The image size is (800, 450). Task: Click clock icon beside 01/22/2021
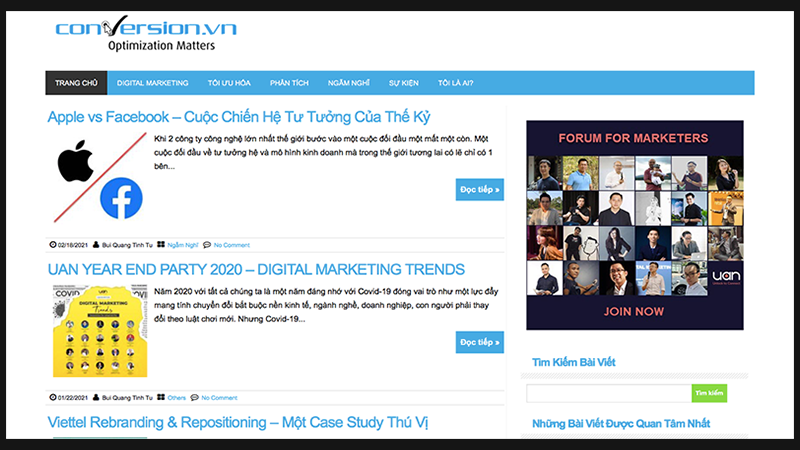pyautogui.click(x=53, y=397)
